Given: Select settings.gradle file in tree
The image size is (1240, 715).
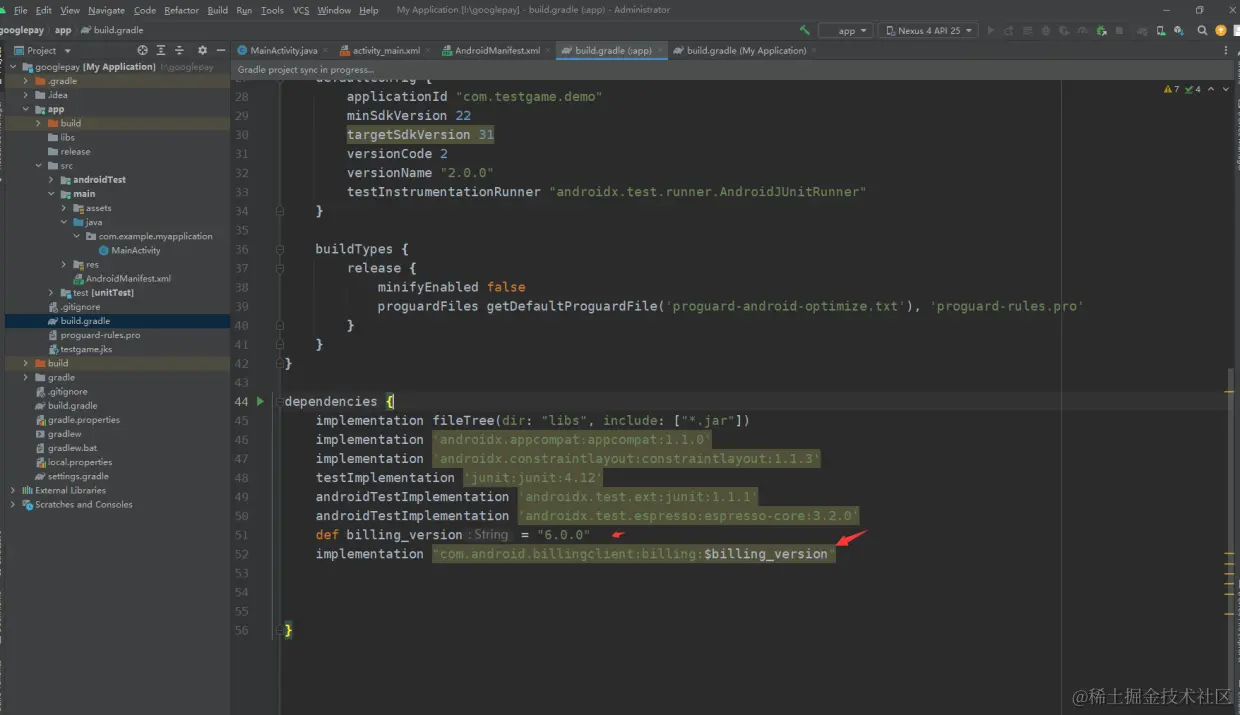Looking at the screenshot, I should [78, 476].
